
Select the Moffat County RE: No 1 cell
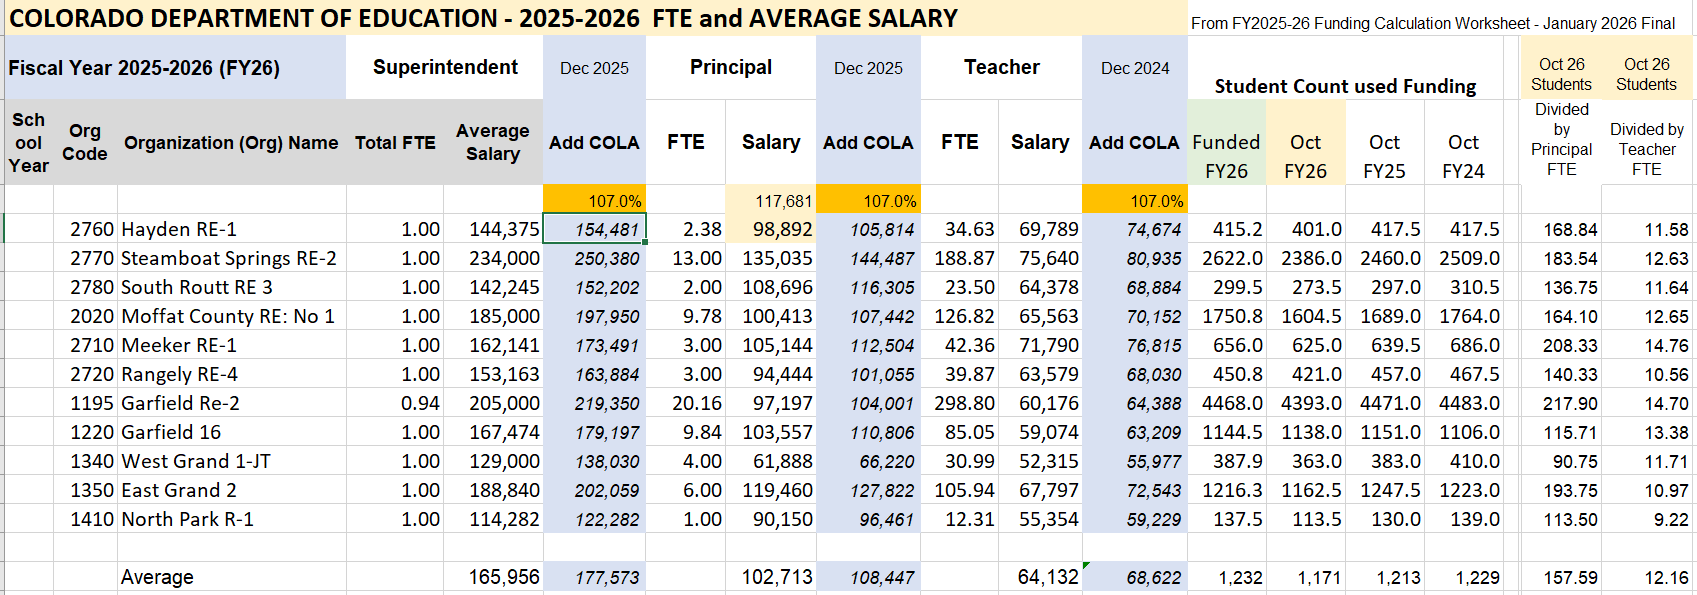coord(232,316)
